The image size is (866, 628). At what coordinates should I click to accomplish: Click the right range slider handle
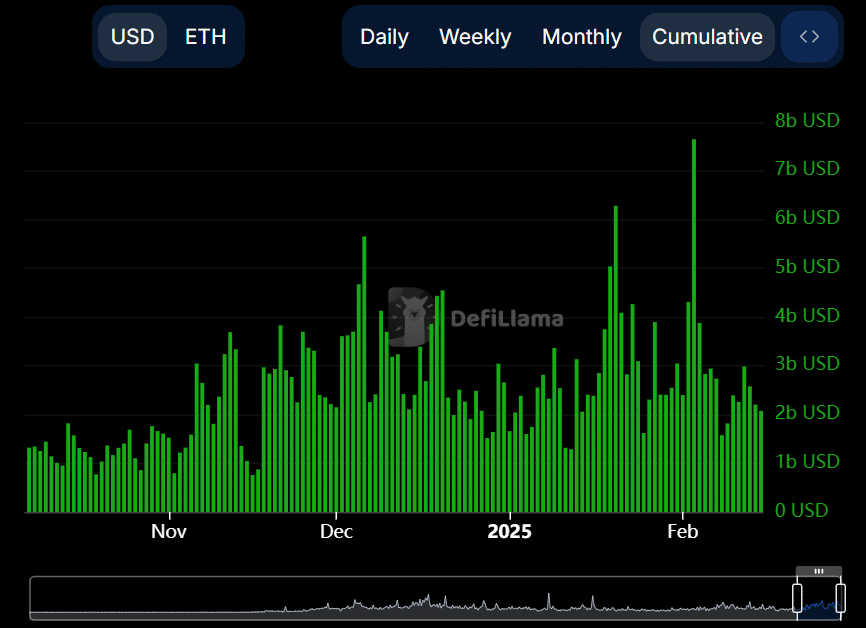click(841, 597)
